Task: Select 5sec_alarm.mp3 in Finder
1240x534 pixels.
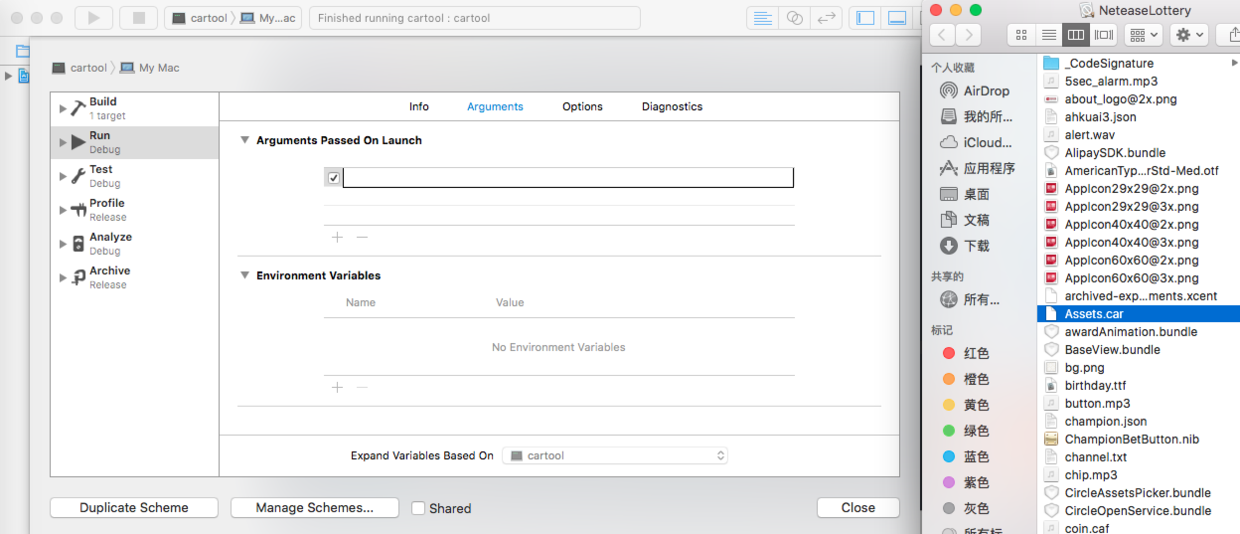Action: 1140,81
